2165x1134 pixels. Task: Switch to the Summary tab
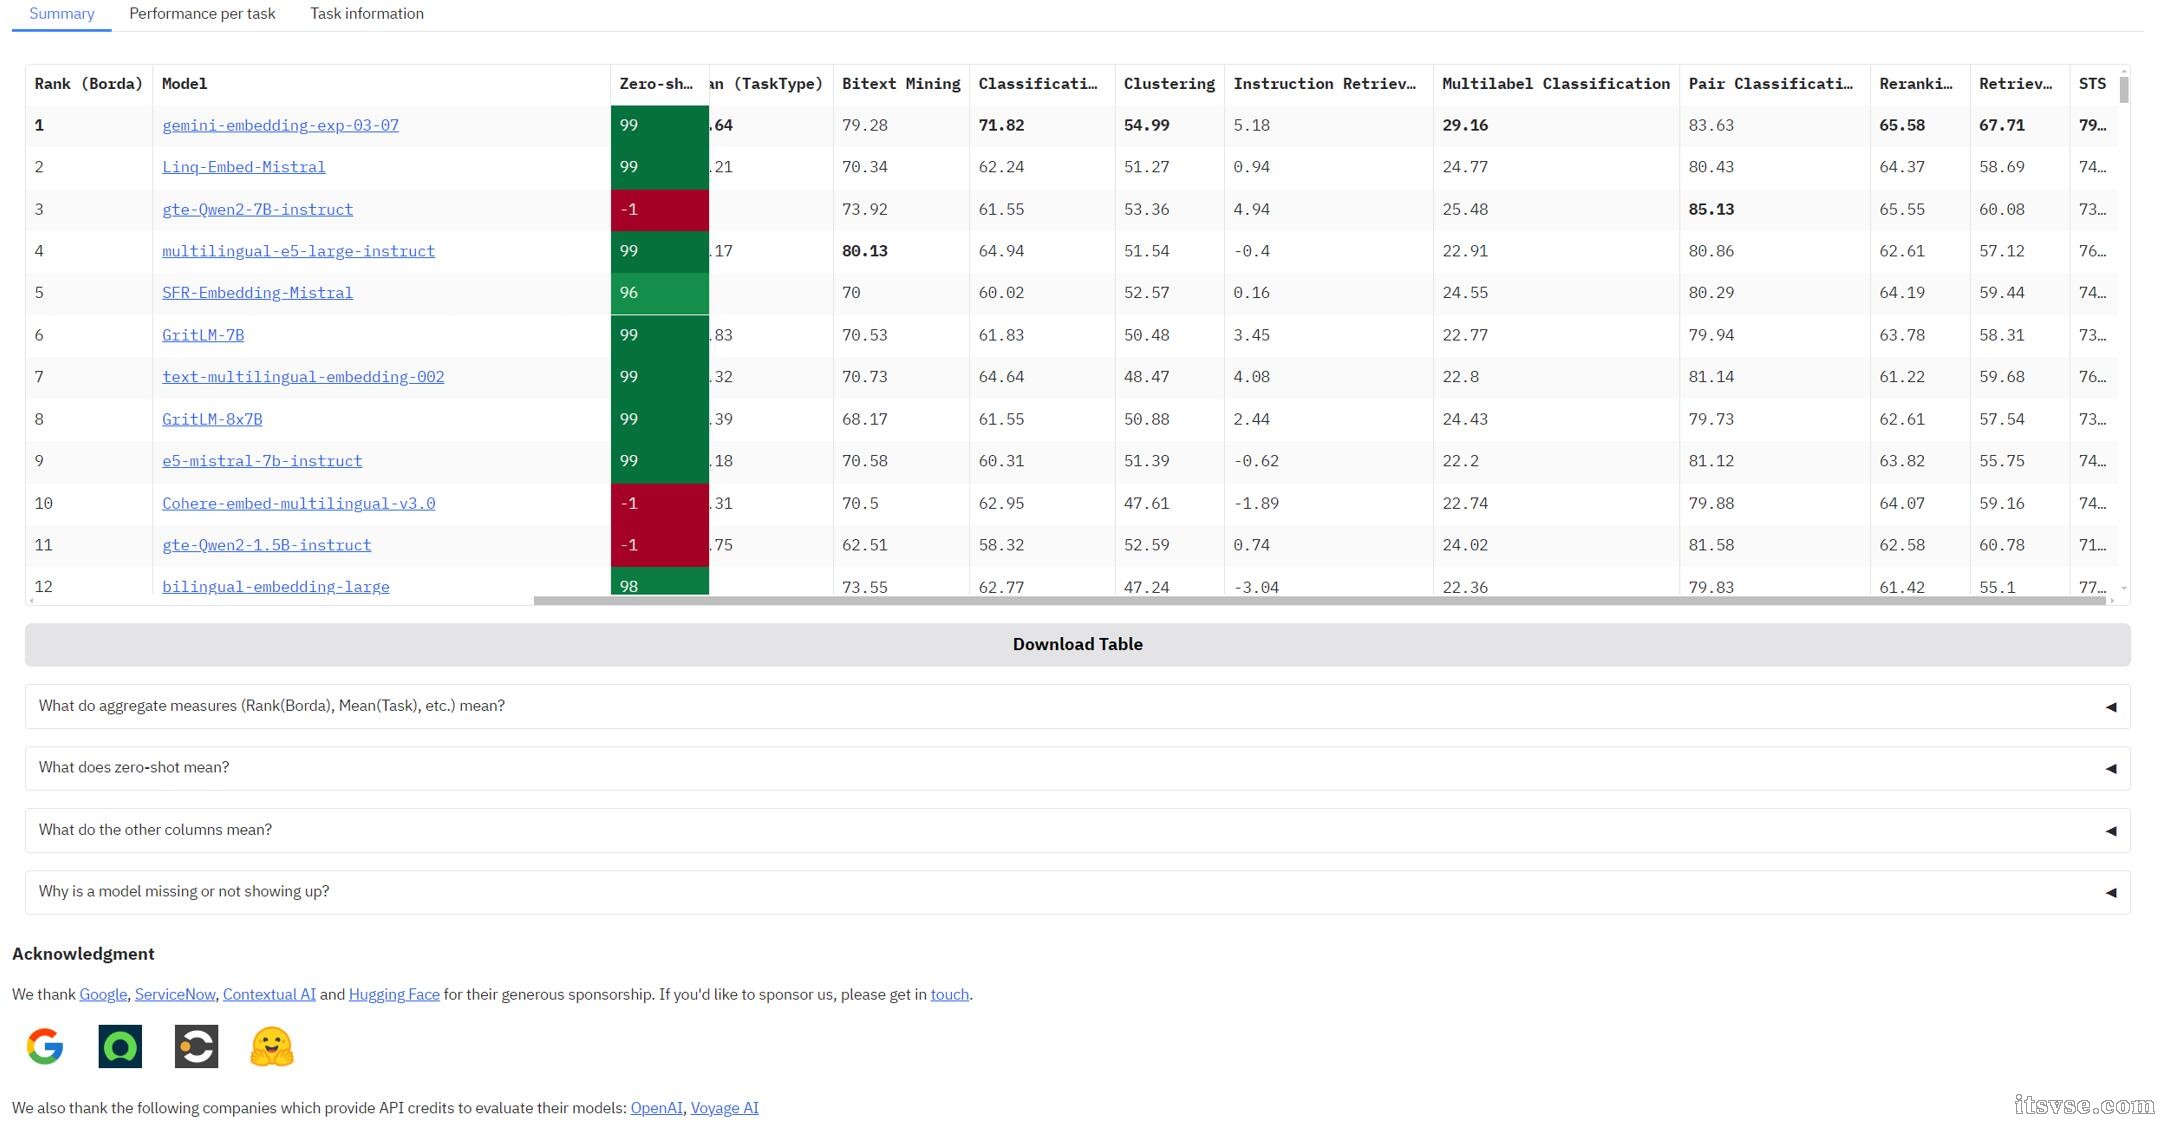[62, 14]
